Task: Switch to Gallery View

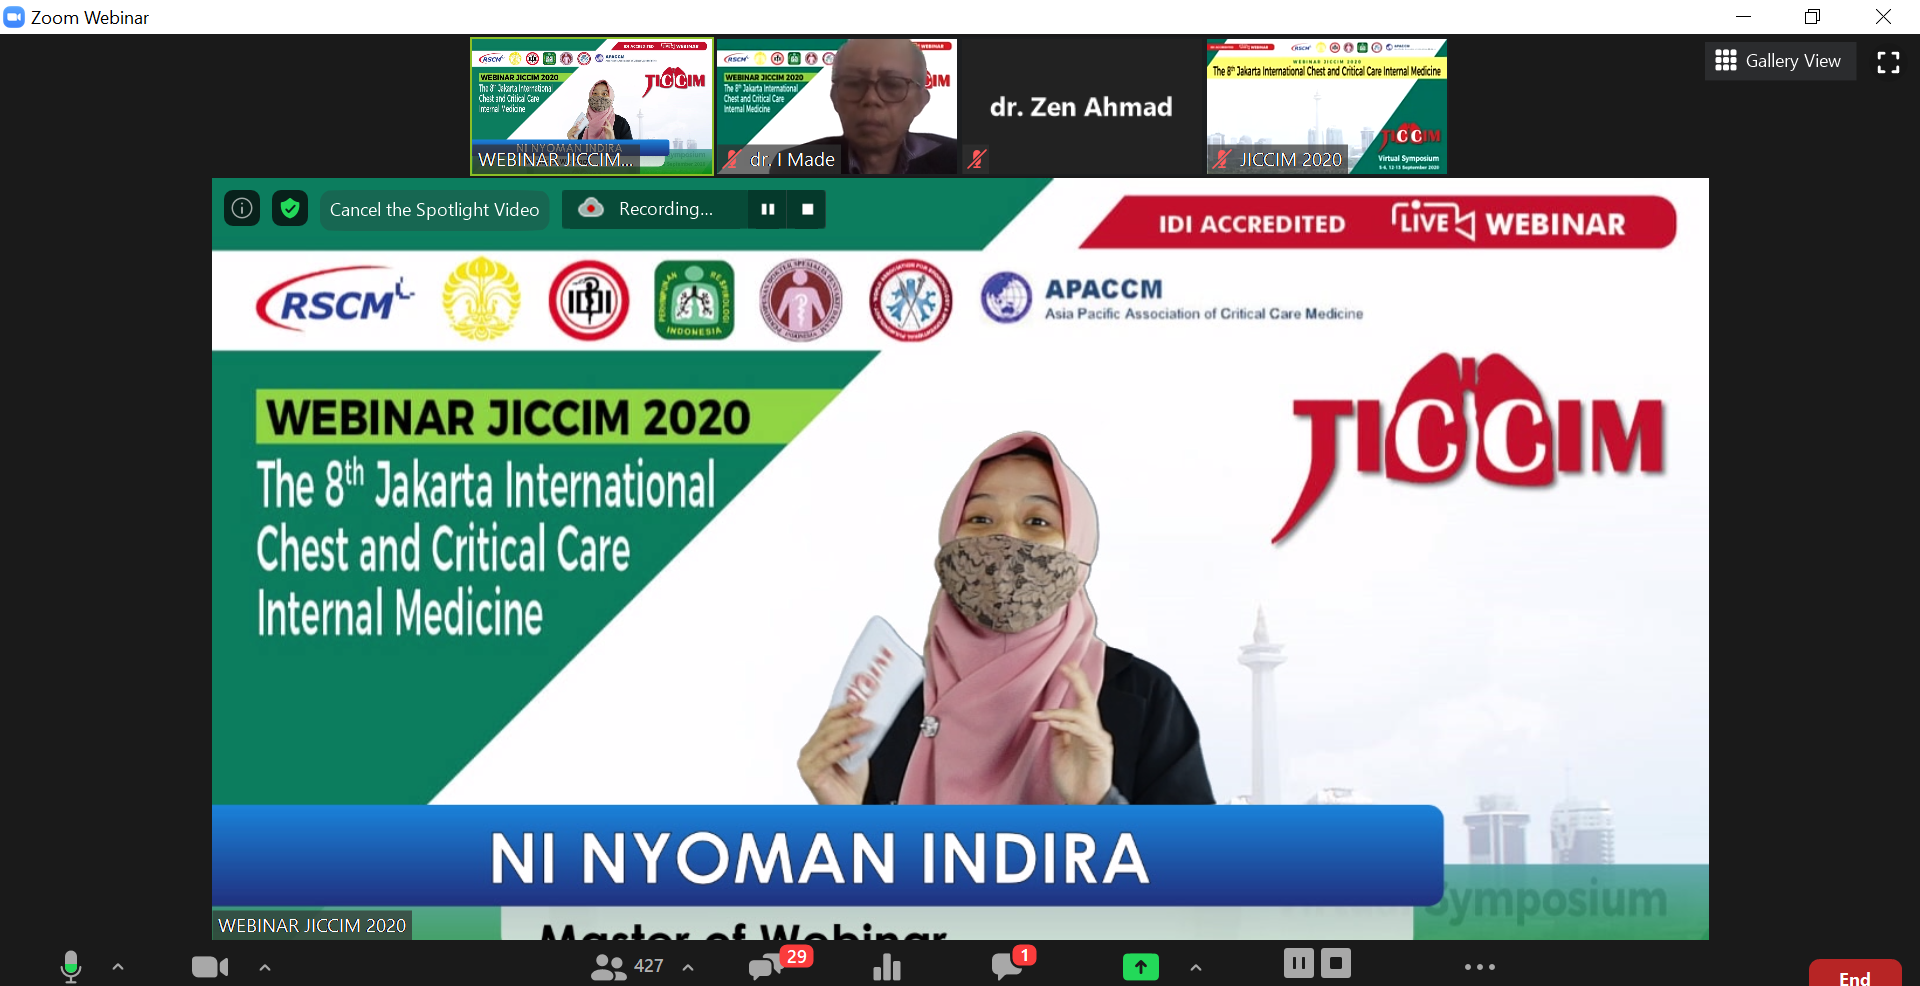Action: coord(1780,61)
